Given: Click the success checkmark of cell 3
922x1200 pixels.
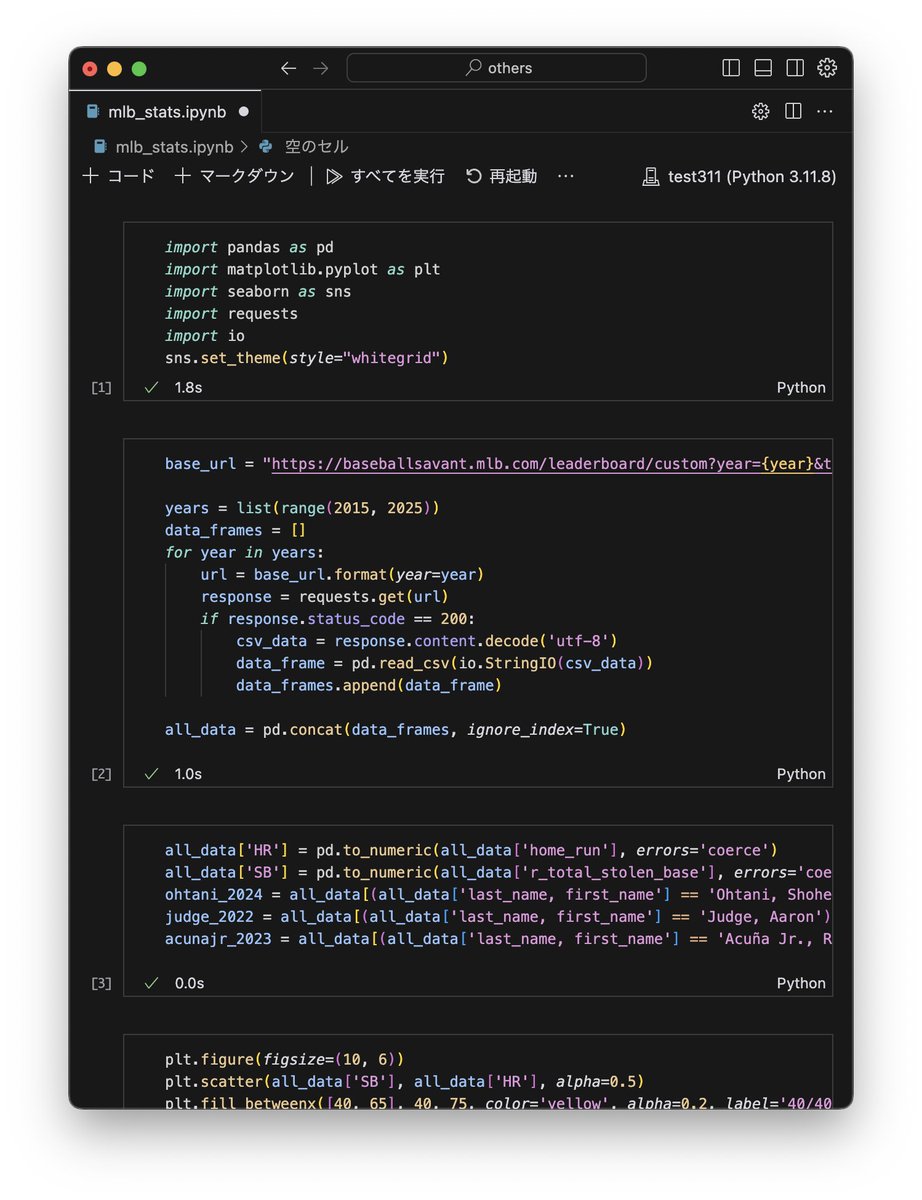Looking at the screenshot, I should (x=151, y=983).
